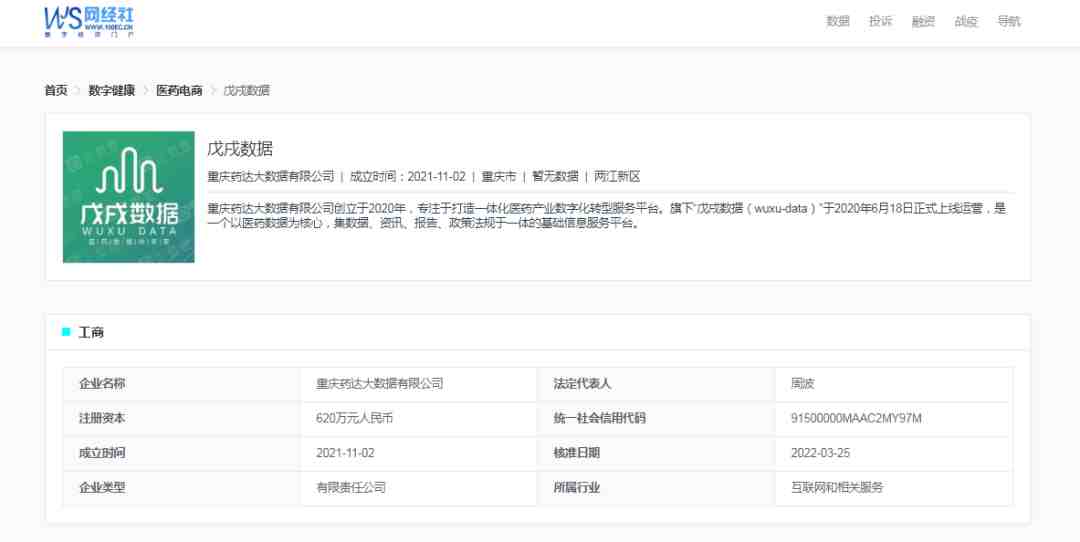This screenshot has width=1080, height=542.
Task: Click the 周波 legal representative value
Action: (x=802, y=384)
